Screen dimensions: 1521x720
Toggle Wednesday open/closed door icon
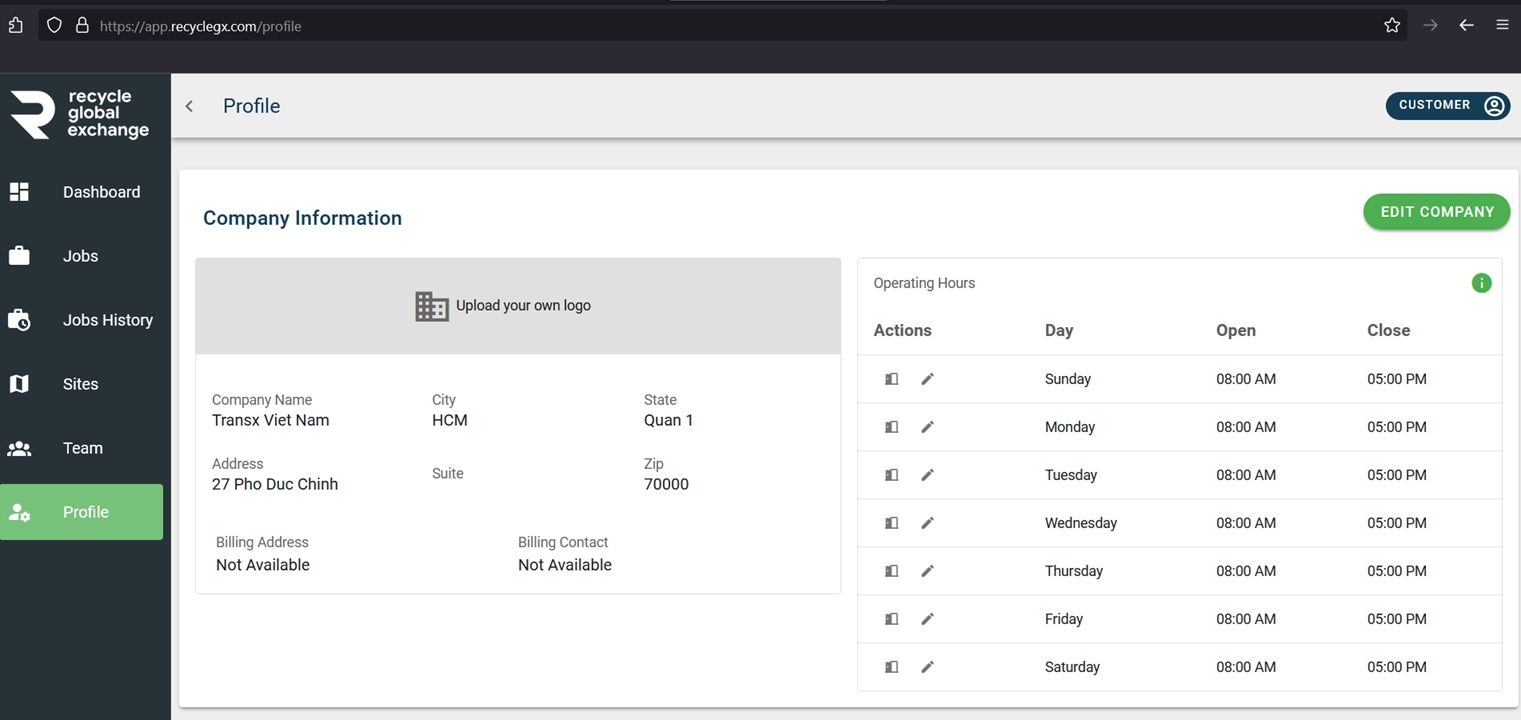[x=891, y=523]
